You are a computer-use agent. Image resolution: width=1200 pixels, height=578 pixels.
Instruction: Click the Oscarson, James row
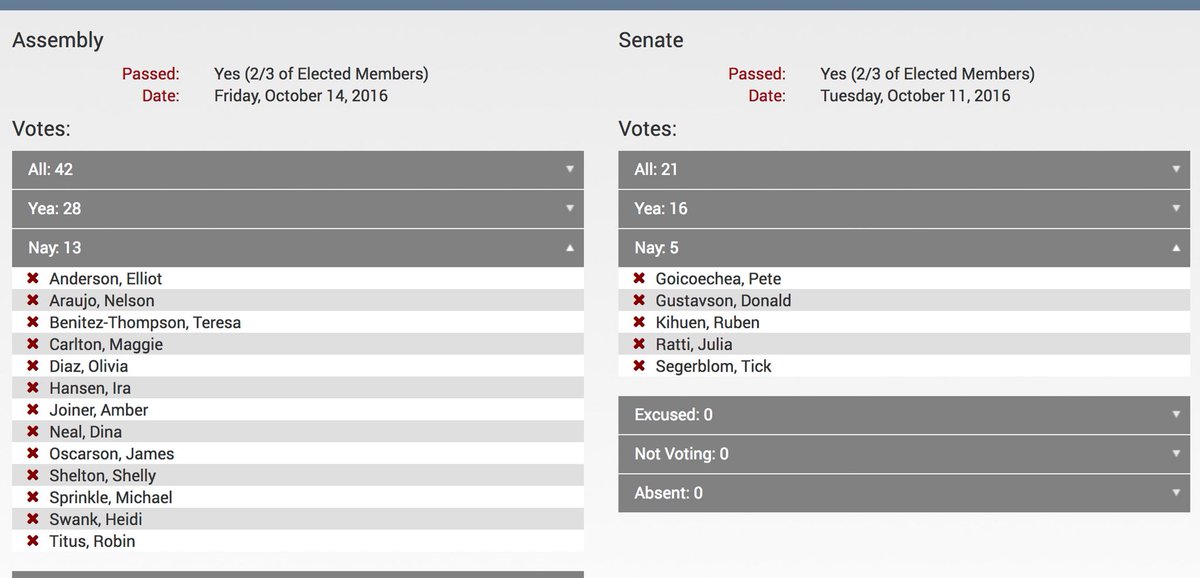111,454
